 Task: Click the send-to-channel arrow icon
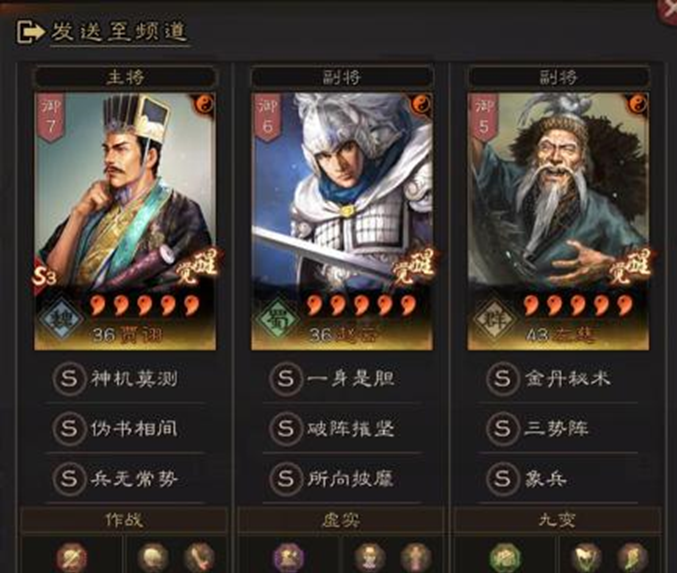(x=30, y=32)
